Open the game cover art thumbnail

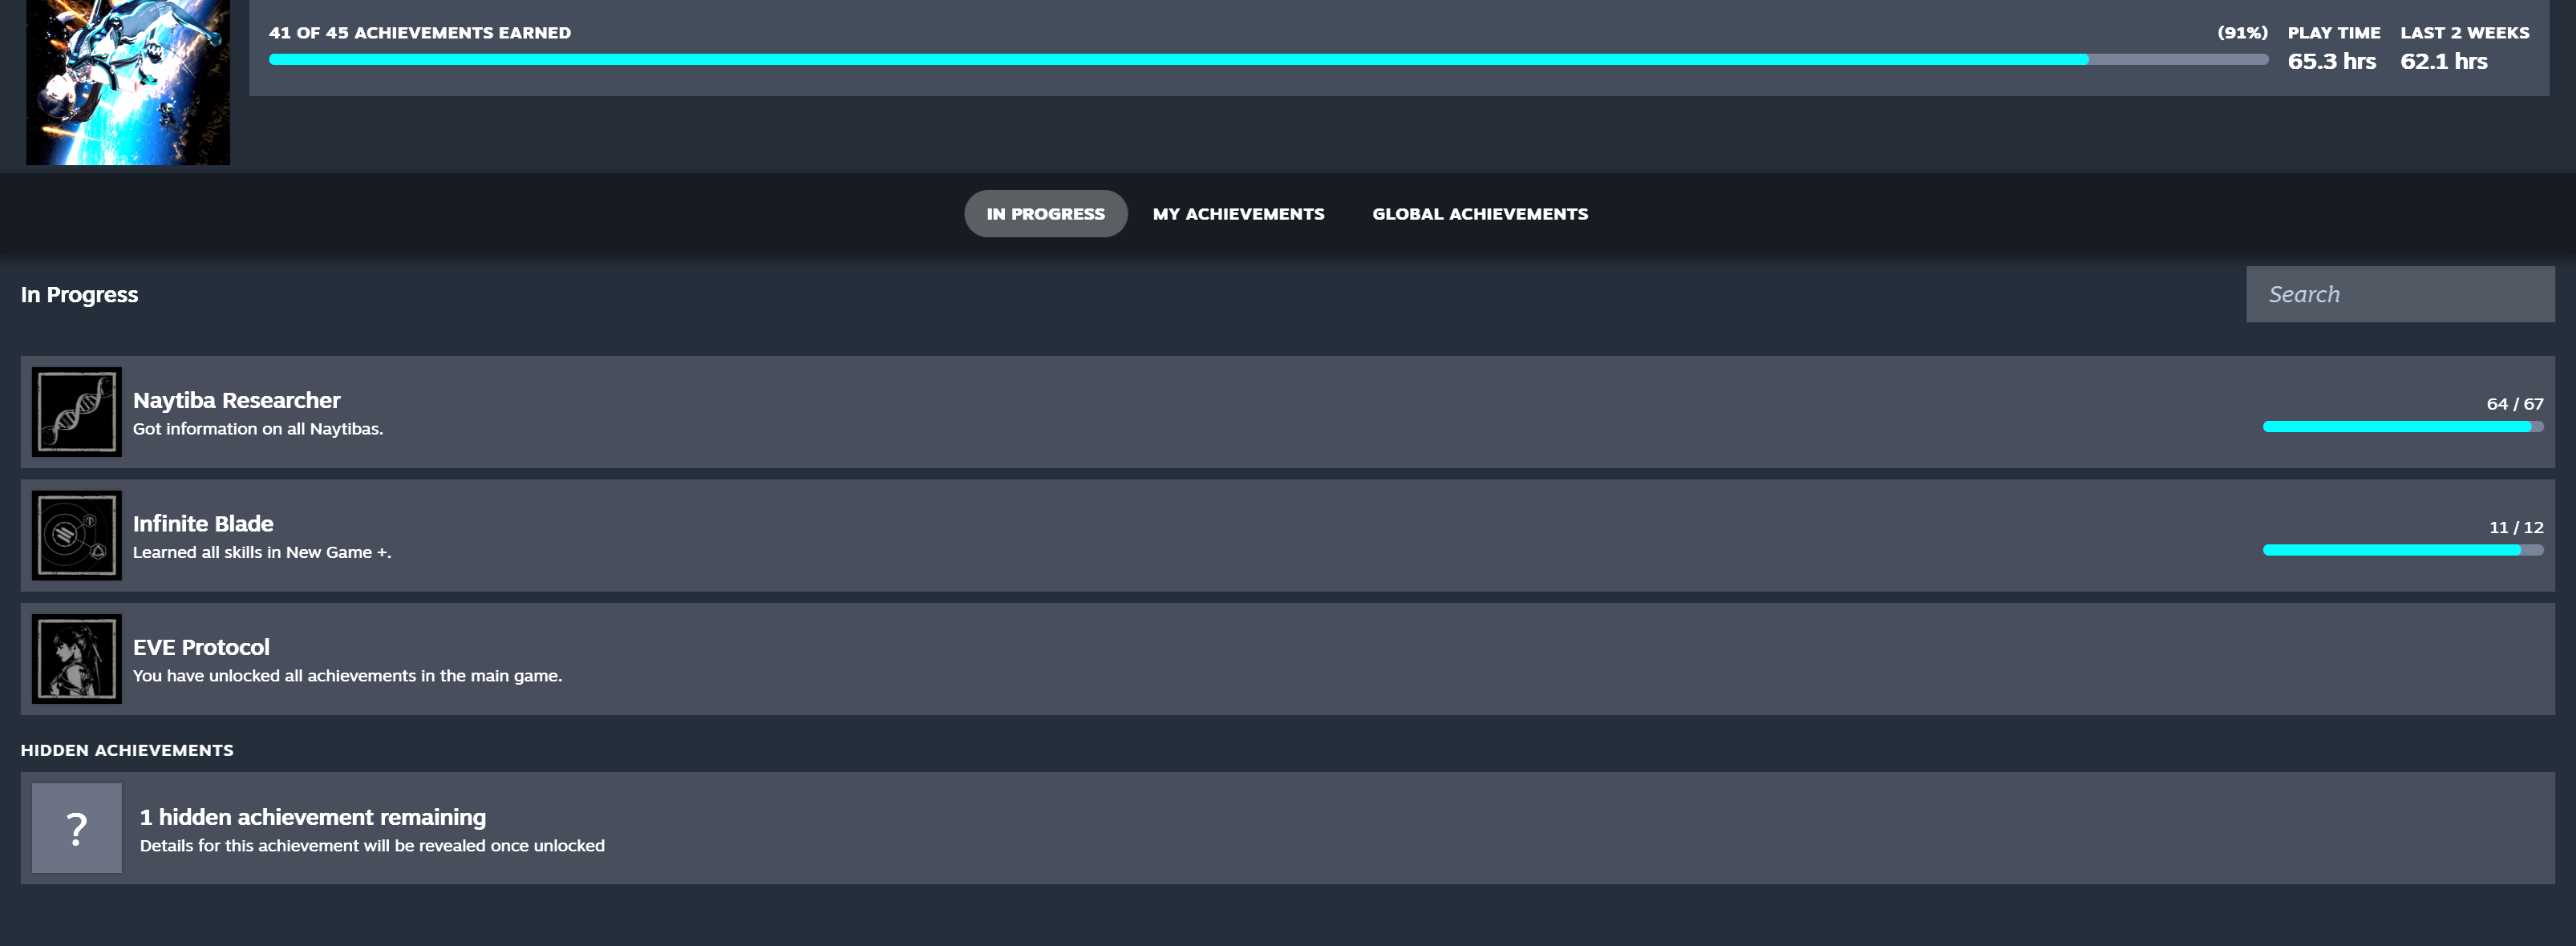tap(128, 82)
